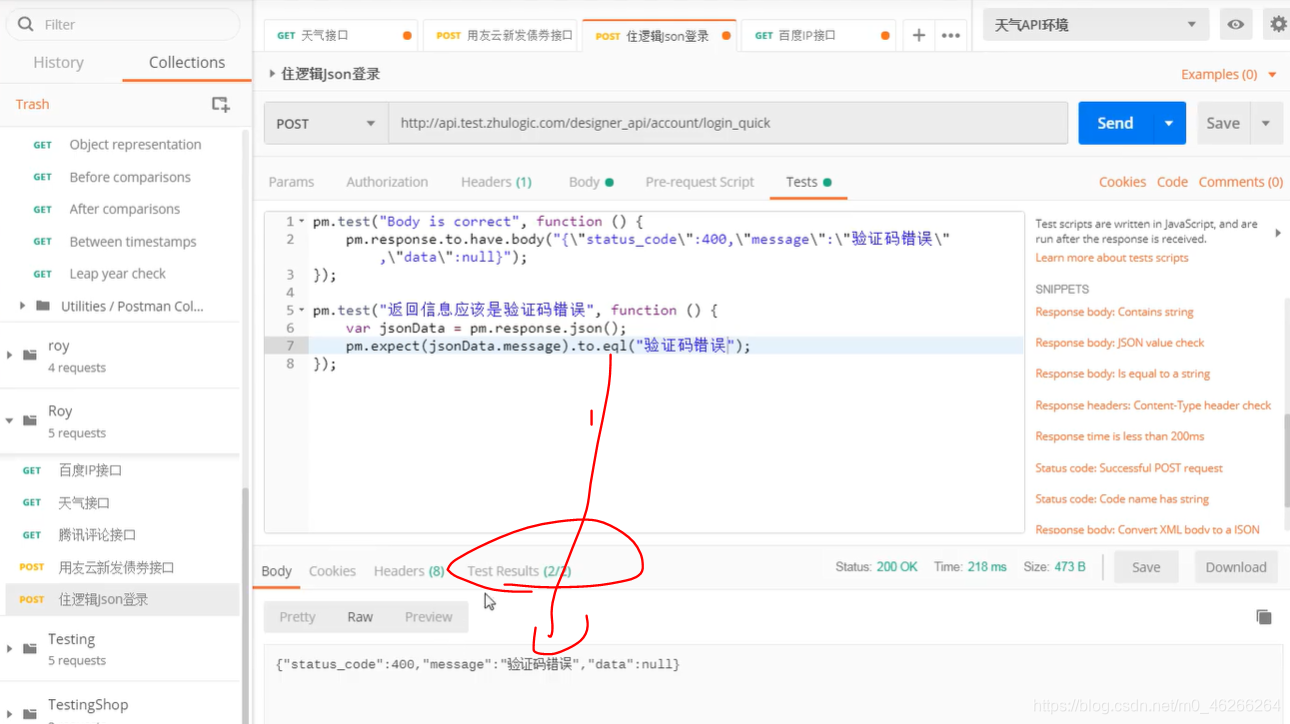Expand the Testing collection

[9, 648]
